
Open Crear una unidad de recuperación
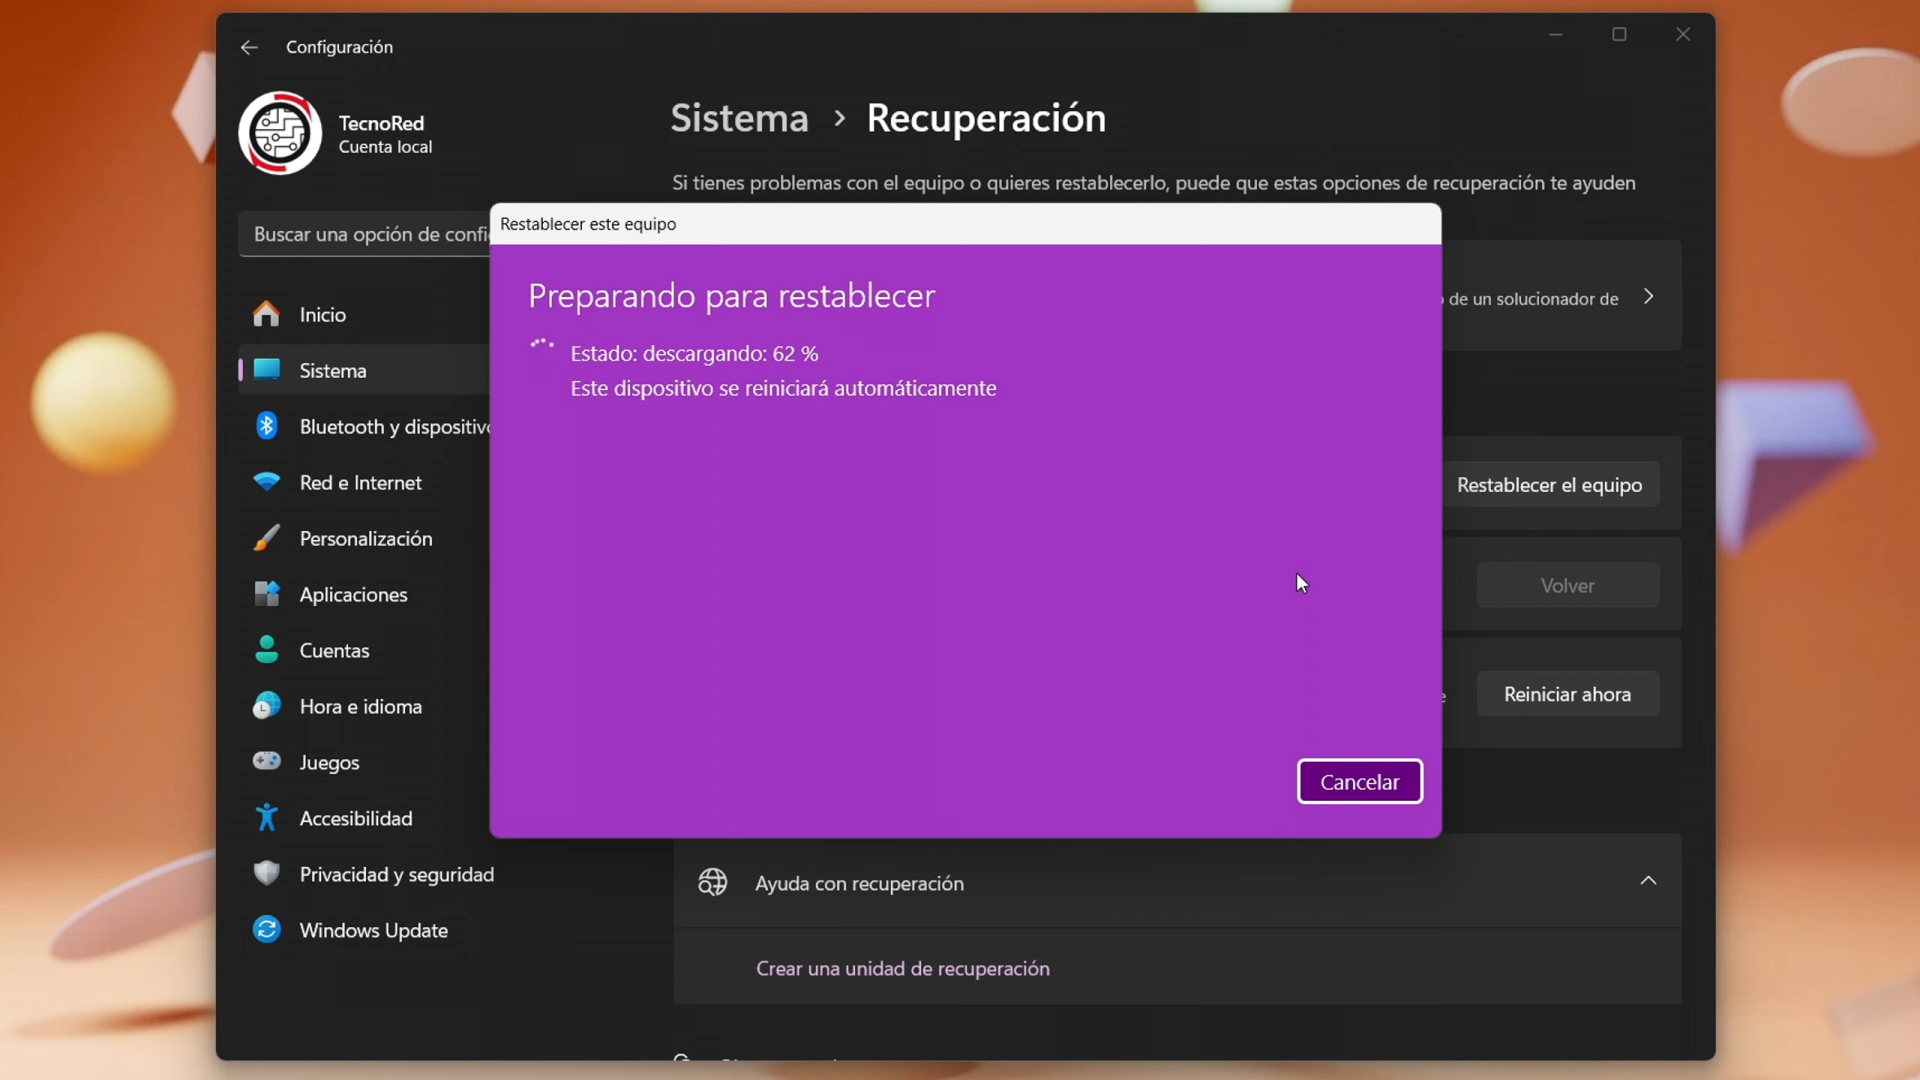902,968
